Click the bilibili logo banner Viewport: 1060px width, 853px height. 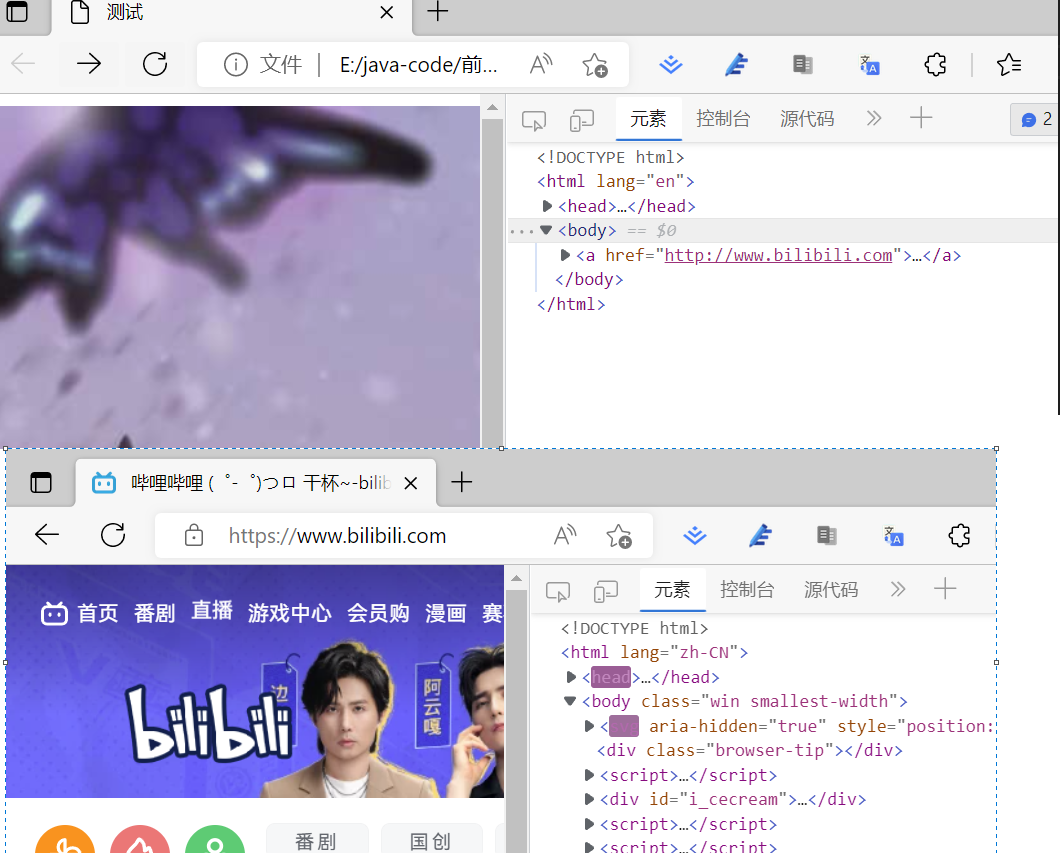pyautogui.click(x=212, y=723)
